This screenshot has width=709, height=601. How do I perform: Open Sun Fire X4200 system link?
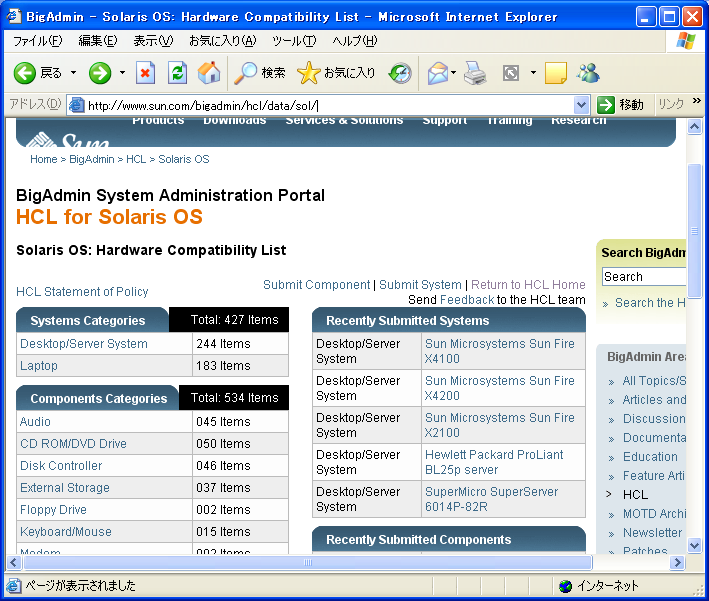click(500, 388)
